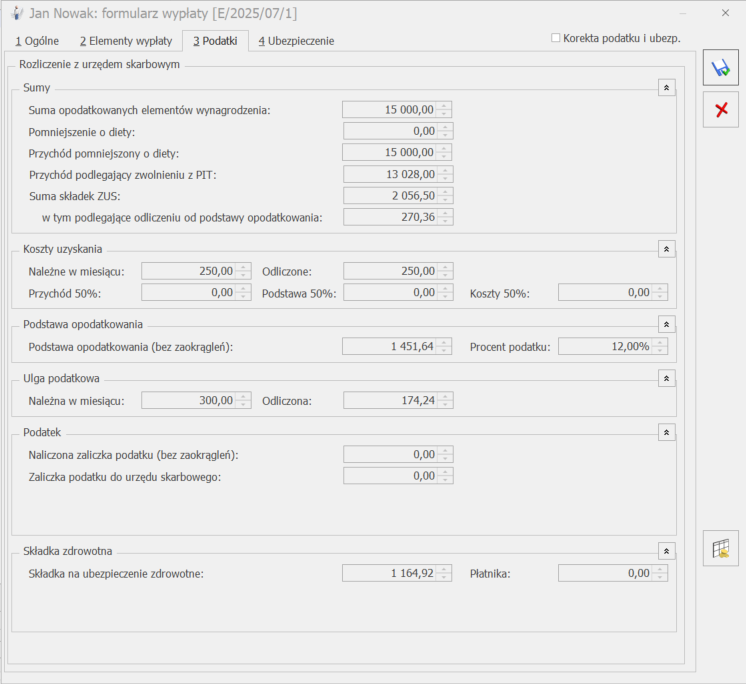Click field showing 270,36 deduction
The height and width of the screenshot is (684, 746).
click(x=398, y=217)
